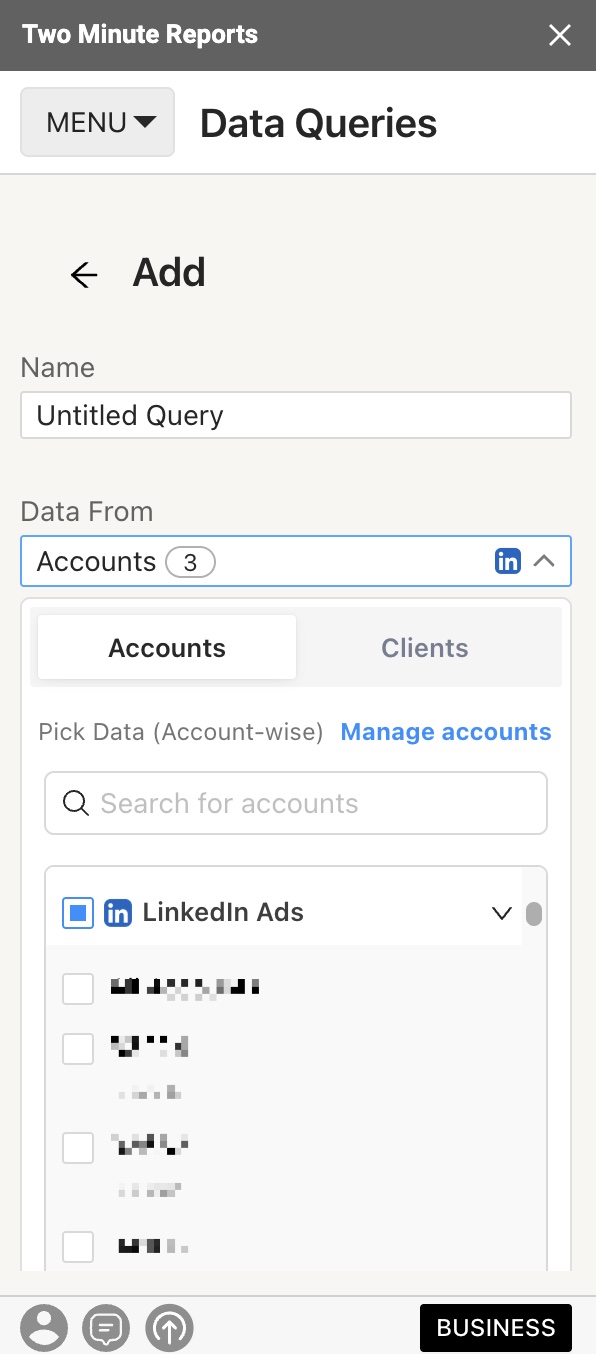Open the Manage accounts link
This screenshot has height=1354, width=596.
click(x=446, y=732)
